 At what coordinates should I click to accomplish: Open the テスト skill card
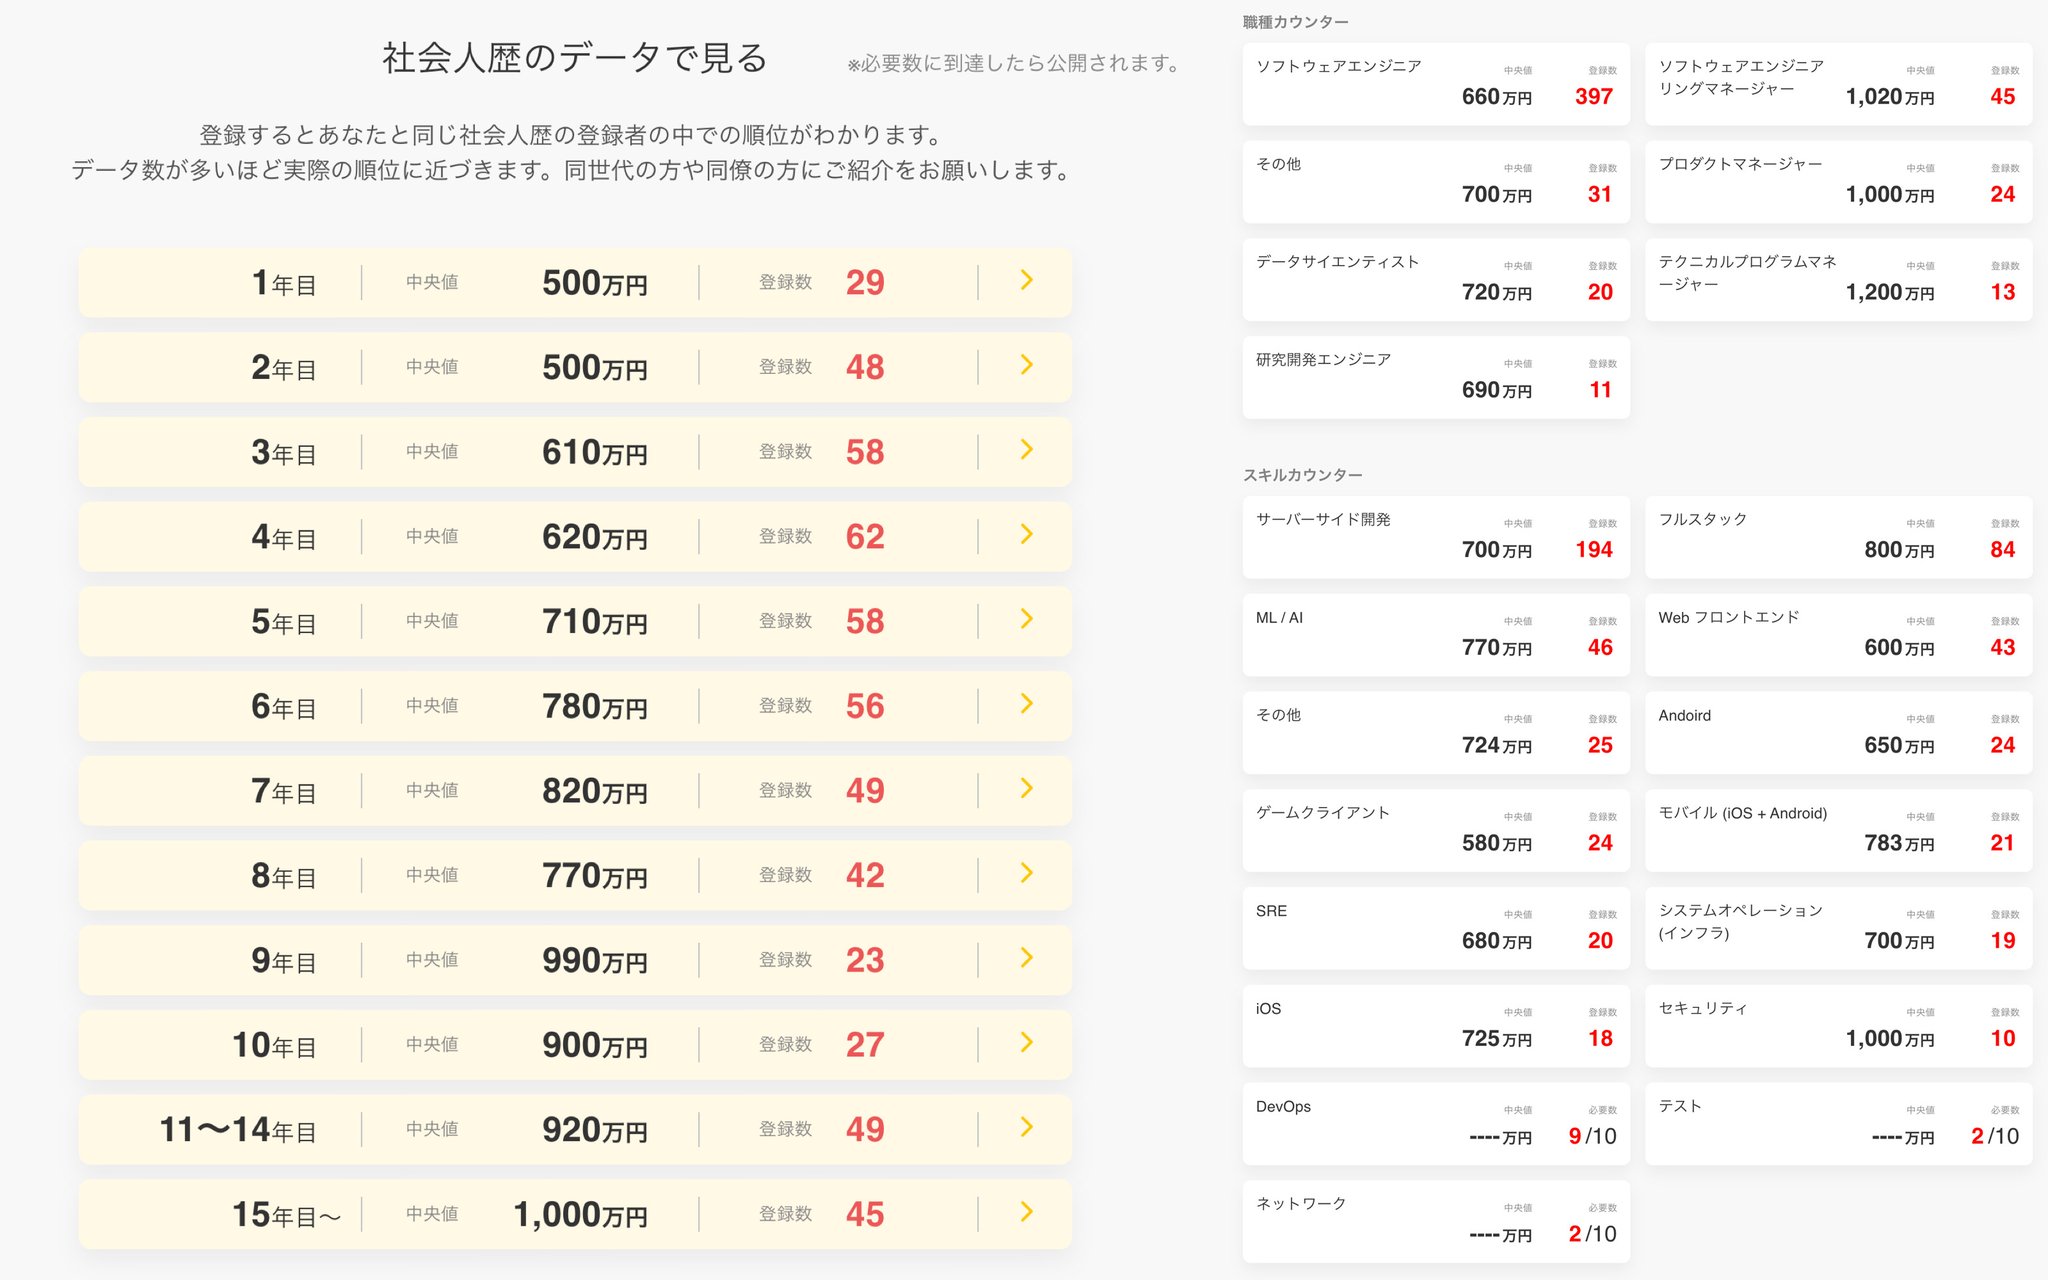(1838, 1124)
